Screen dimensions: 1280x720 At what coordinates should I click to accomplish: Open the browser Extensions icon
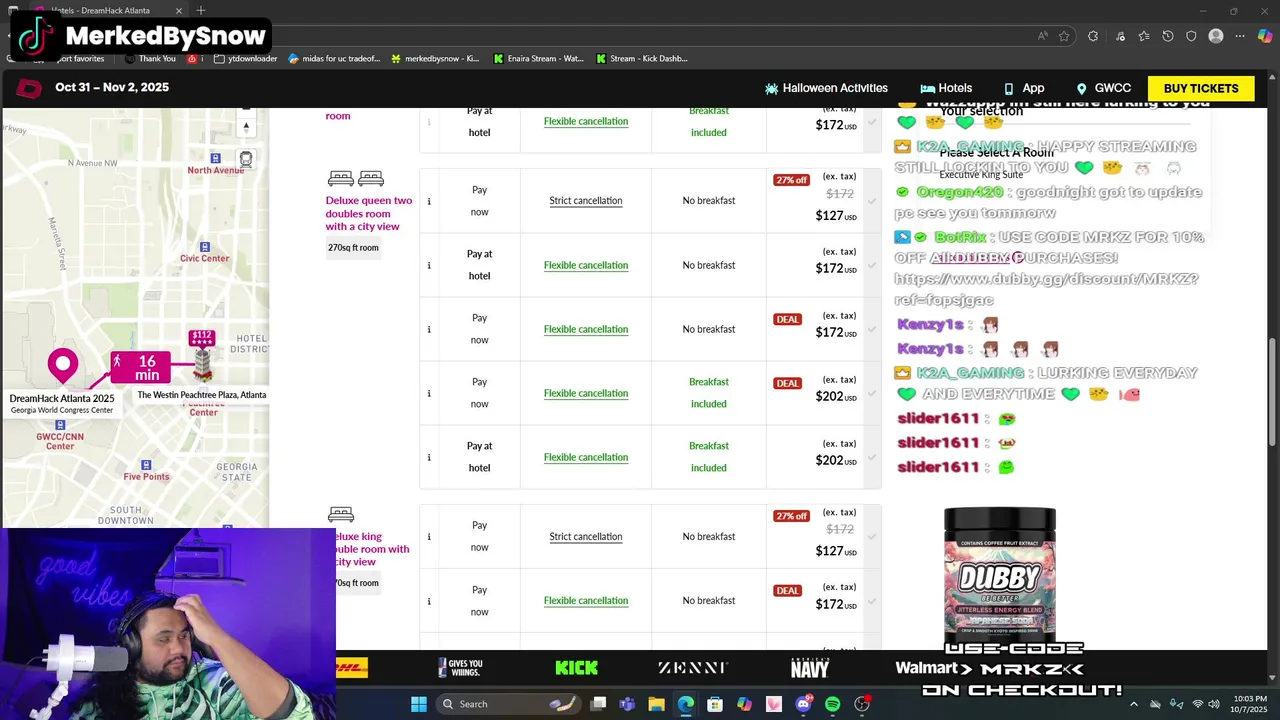pyautogui.click(x=1093, y=36)
